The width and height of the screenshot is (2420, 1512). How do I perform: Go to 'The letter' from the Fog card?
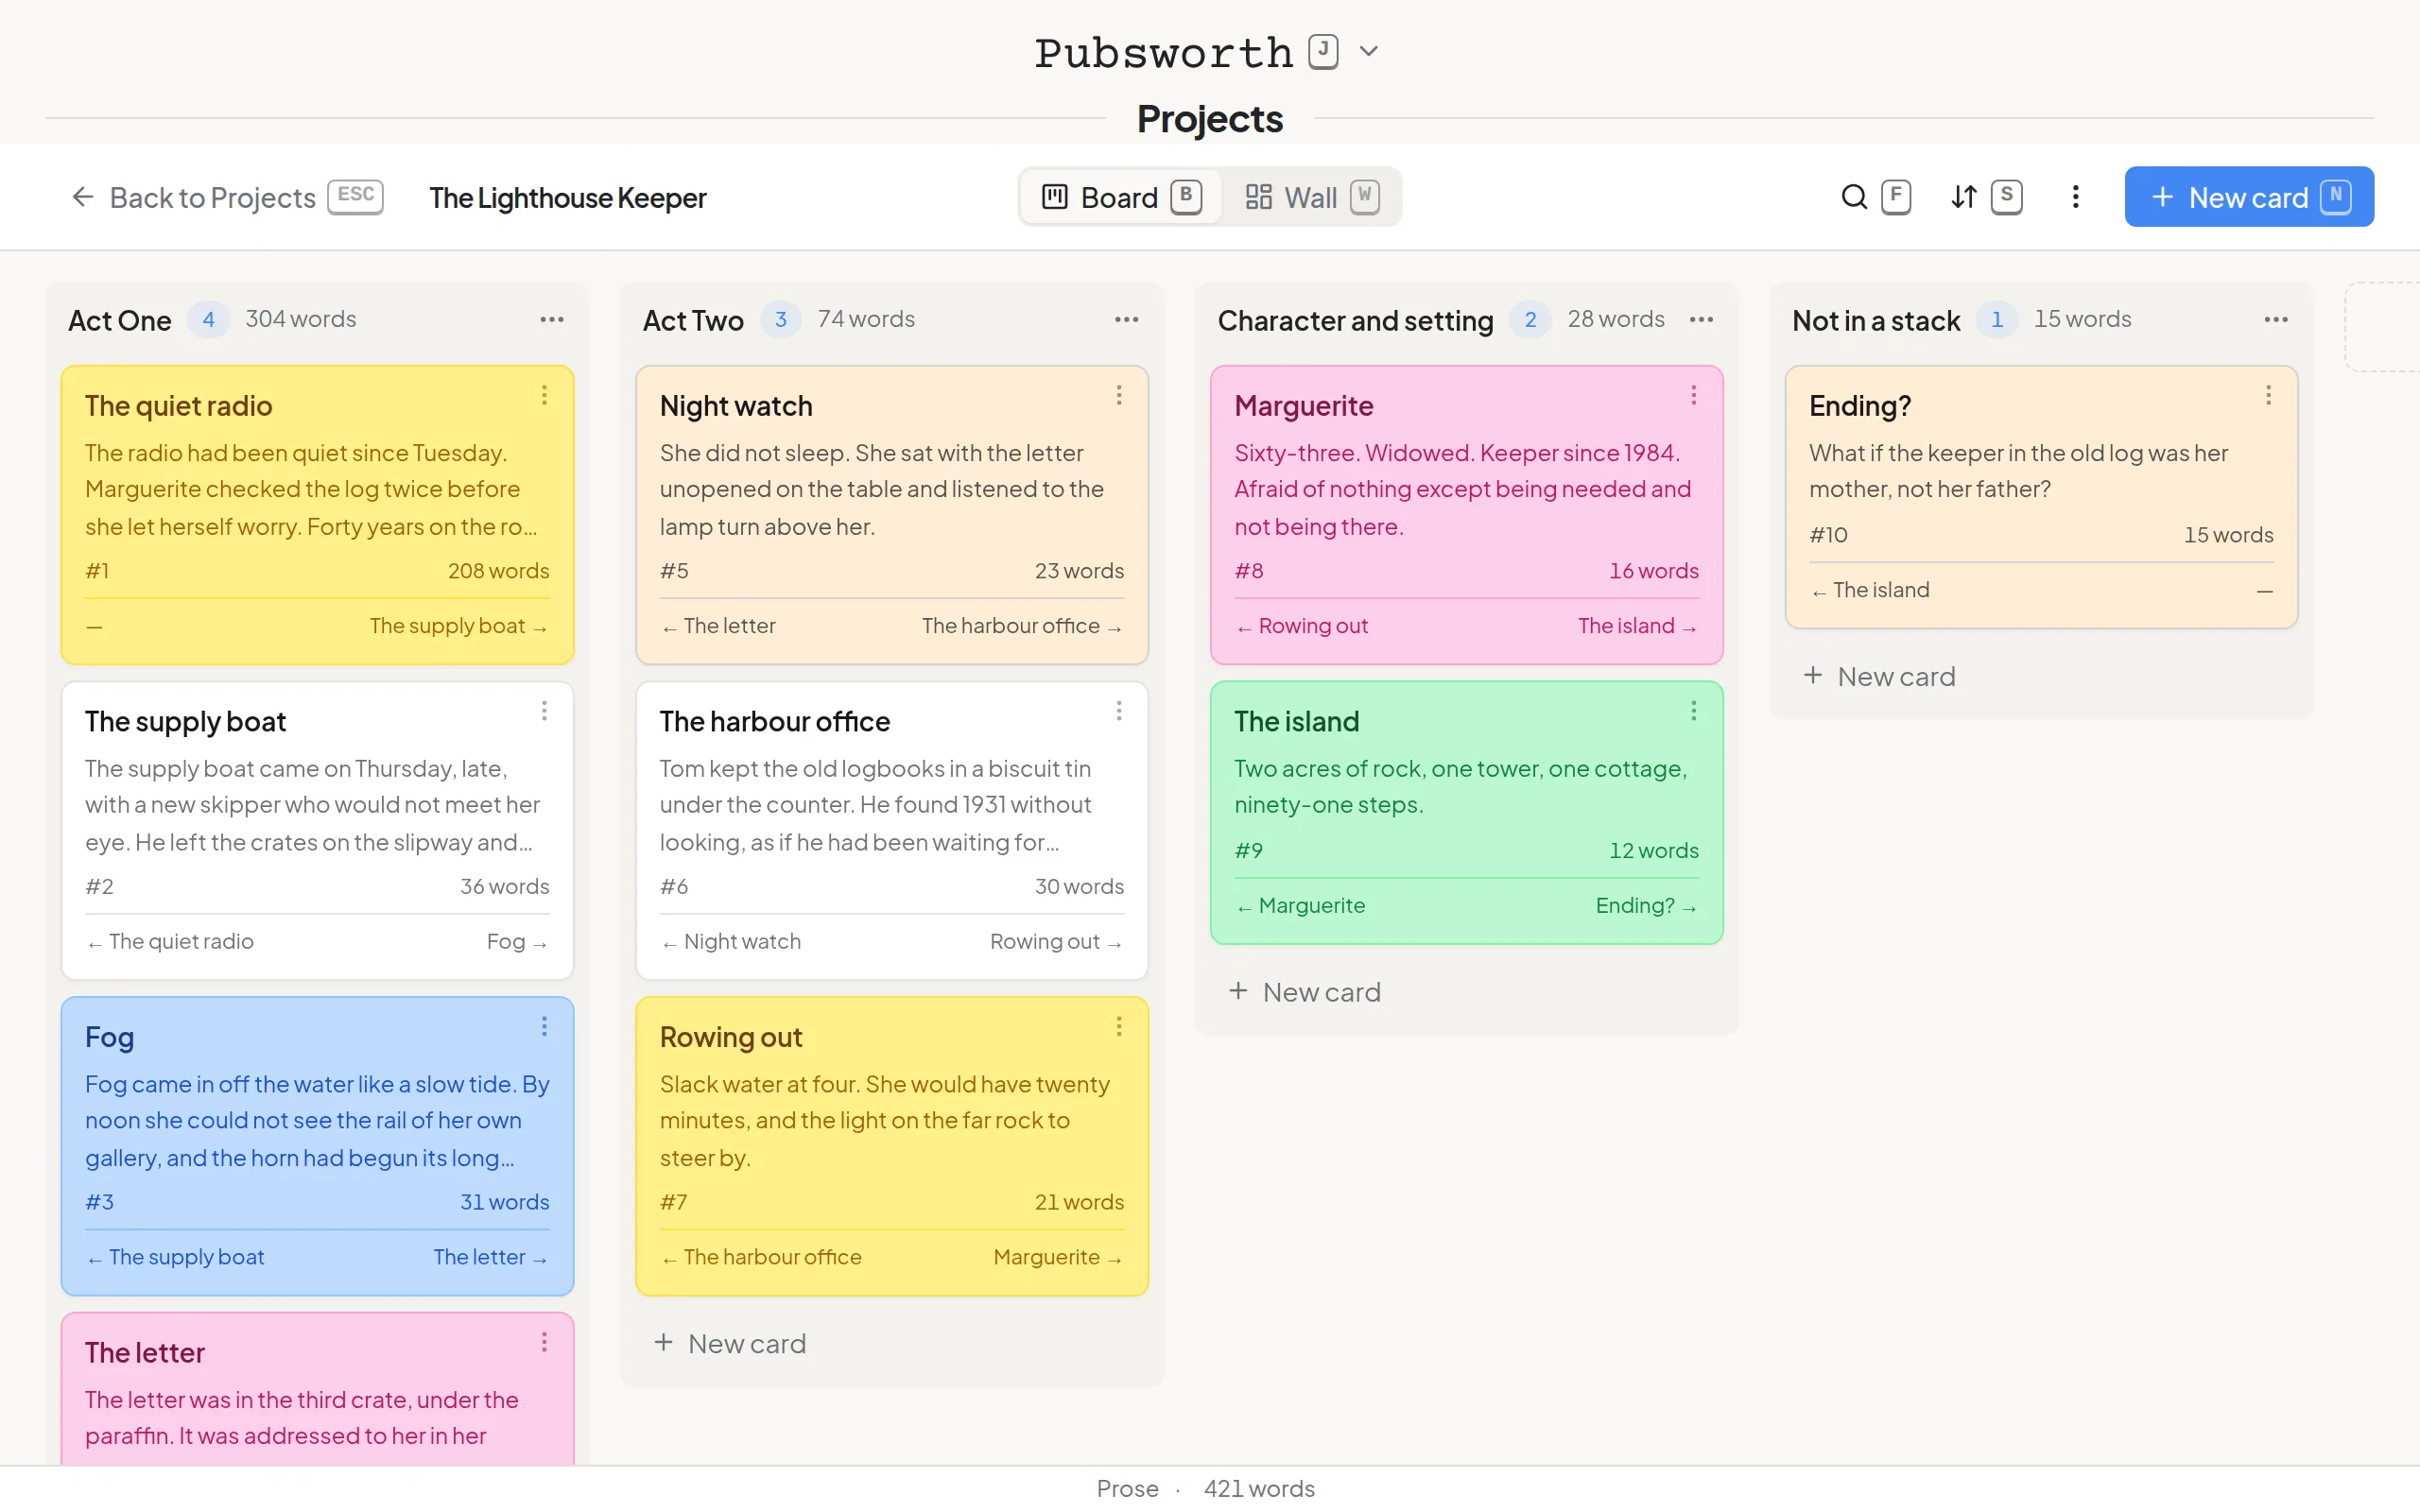click(x=490, y=1257)
